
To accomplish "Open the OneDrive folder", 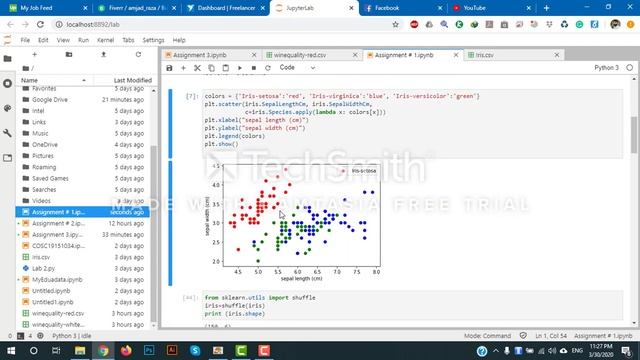I will tap(83, 144).
